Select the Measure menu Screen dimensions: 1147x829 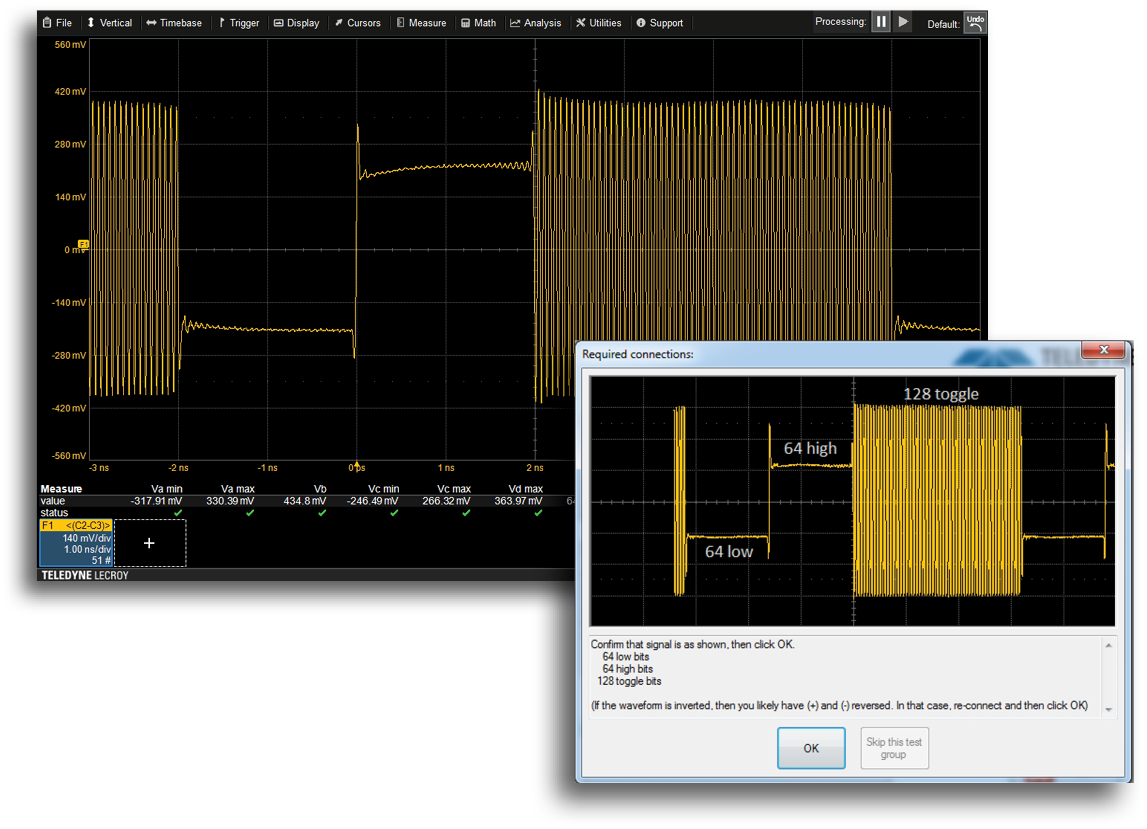[421, 23]
